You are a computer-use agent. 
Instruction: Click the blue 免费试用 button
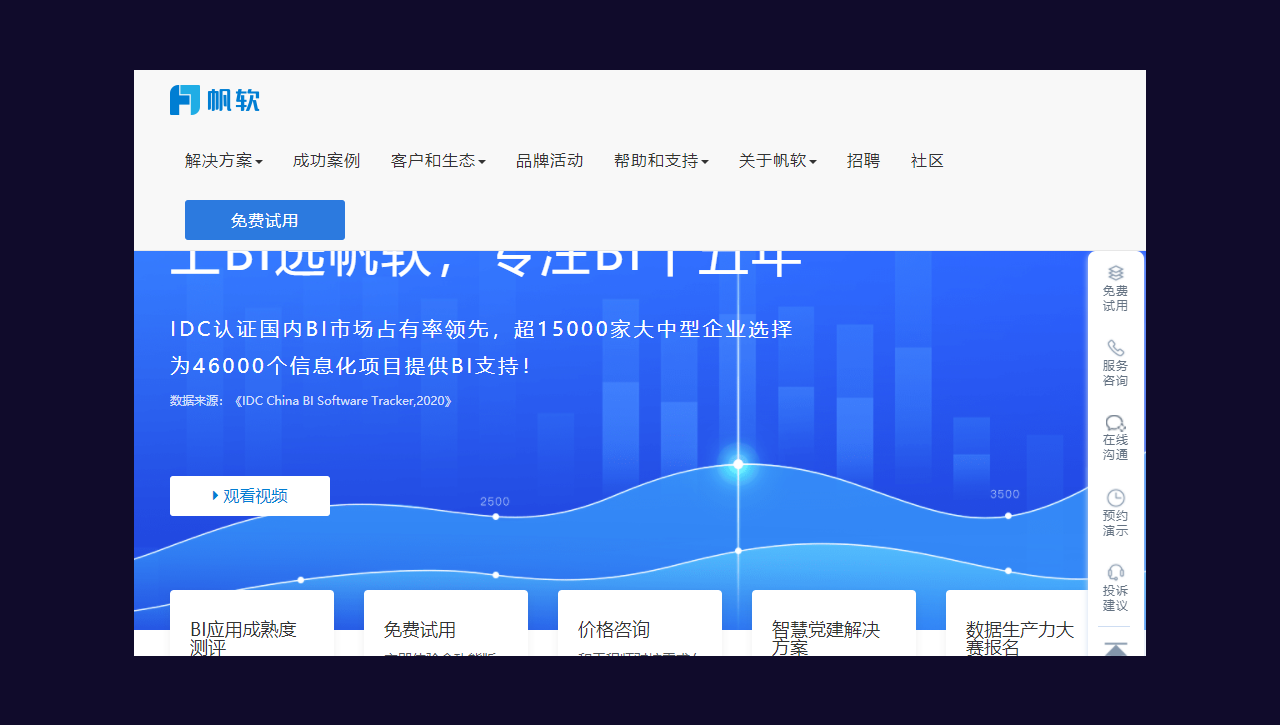coord(265,220)
